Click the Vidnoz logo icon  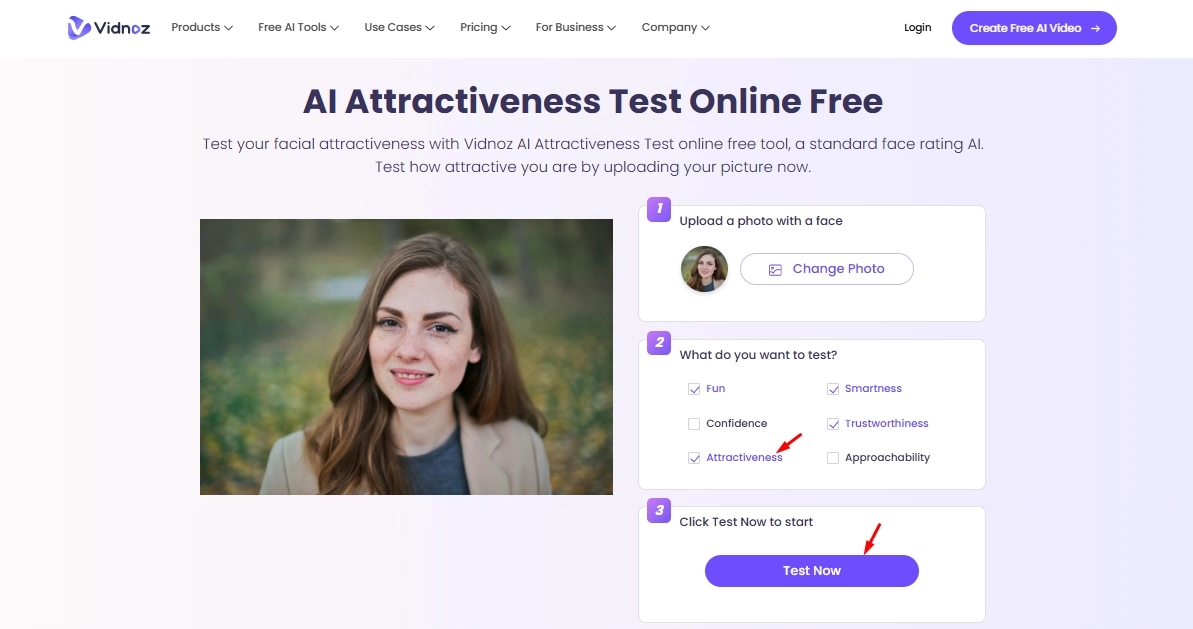point(78,27)
